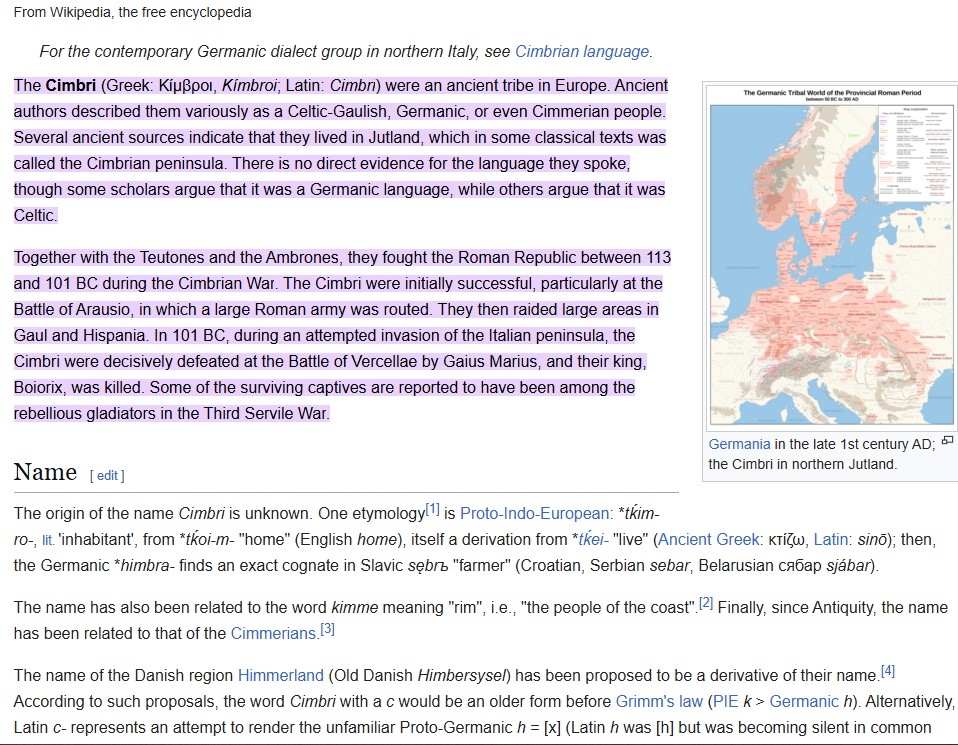
Task: Click edit next to the Name heading
Action: 107,475
